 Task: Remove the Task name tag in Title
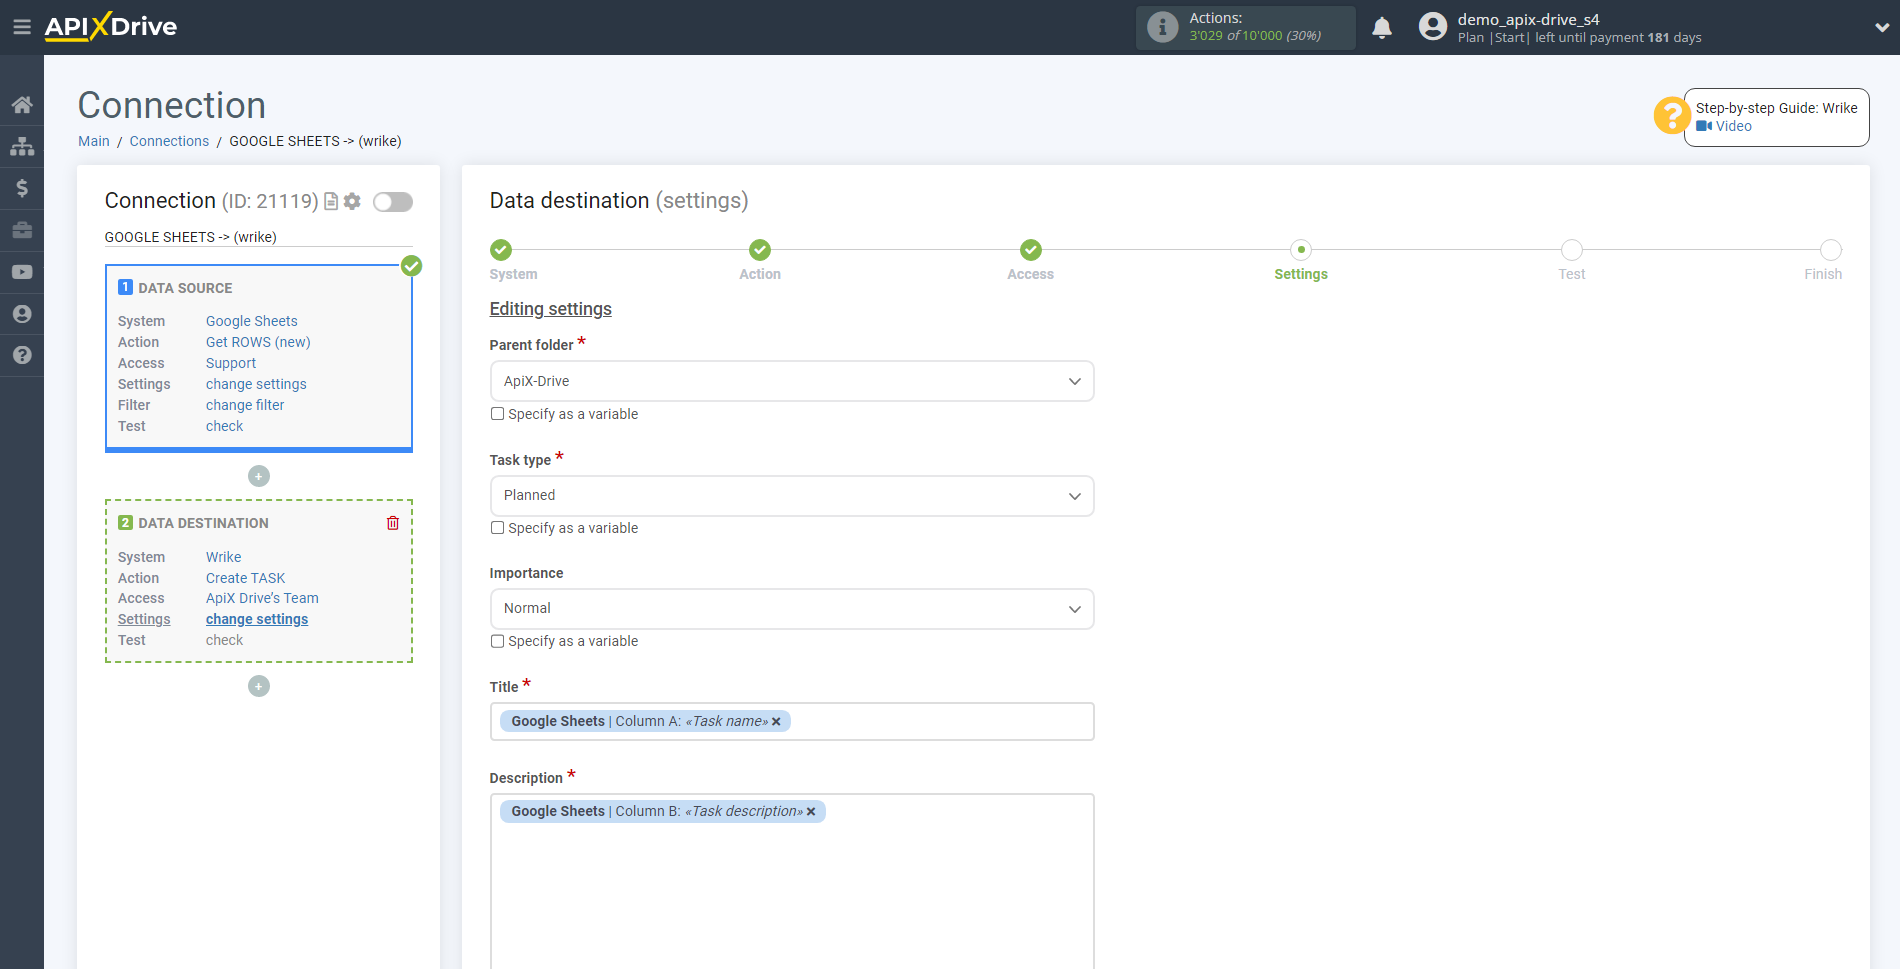[776, 721]
